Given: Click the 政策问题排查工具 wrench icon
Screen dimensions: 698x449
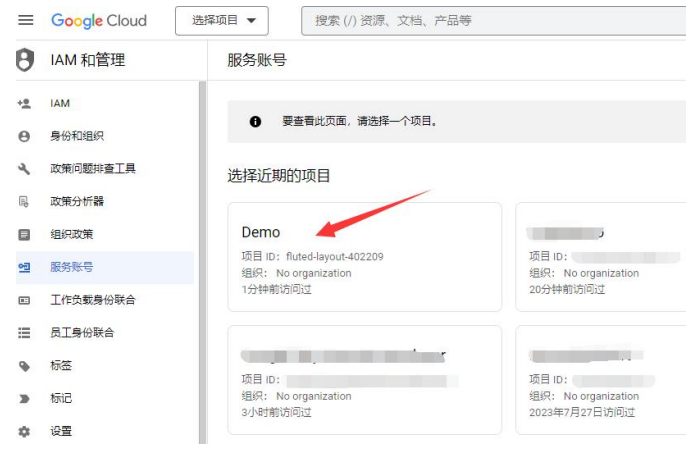Looking at the screenshot, I should [25, 169].
